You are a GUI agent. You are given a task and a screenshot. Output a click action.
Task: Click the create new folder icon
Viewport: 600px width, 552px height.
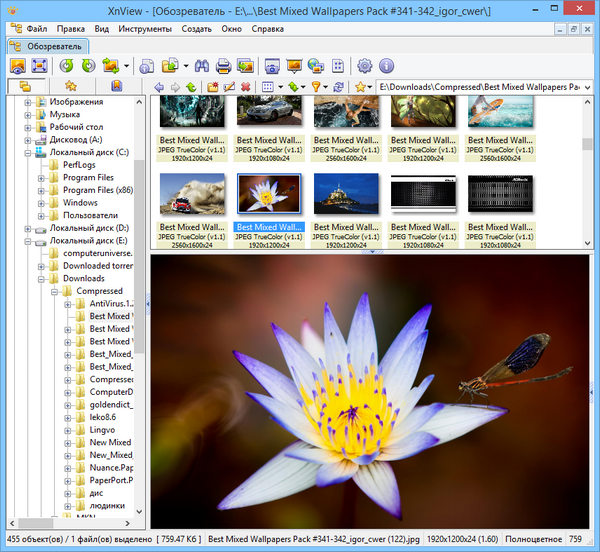pyautogui.click(x=212, y=88)
